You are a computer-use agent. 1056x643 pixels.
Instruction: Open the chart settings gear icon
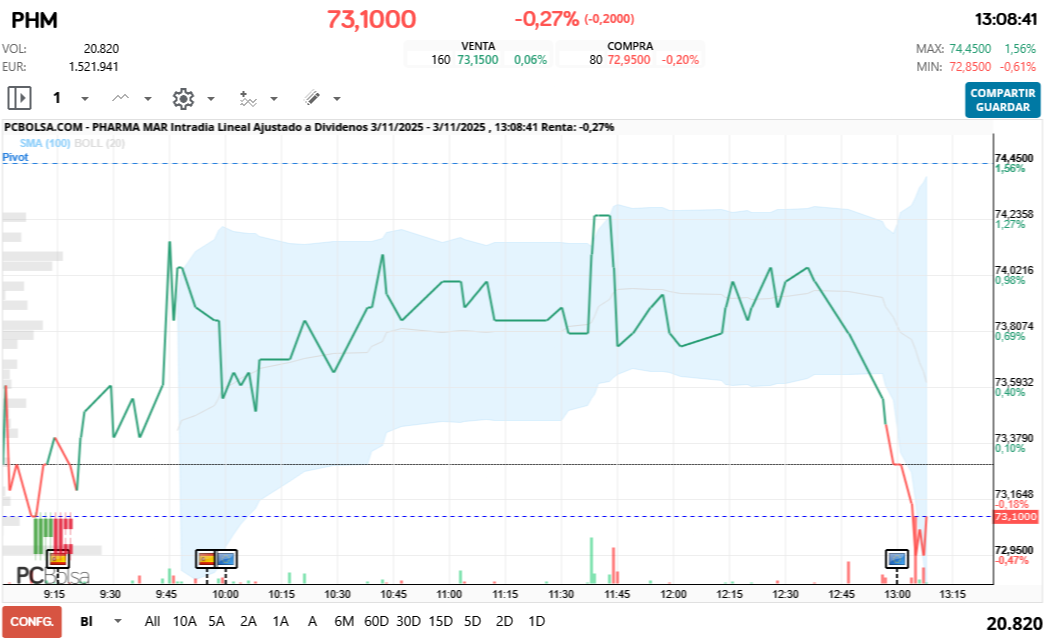[182, 98]
